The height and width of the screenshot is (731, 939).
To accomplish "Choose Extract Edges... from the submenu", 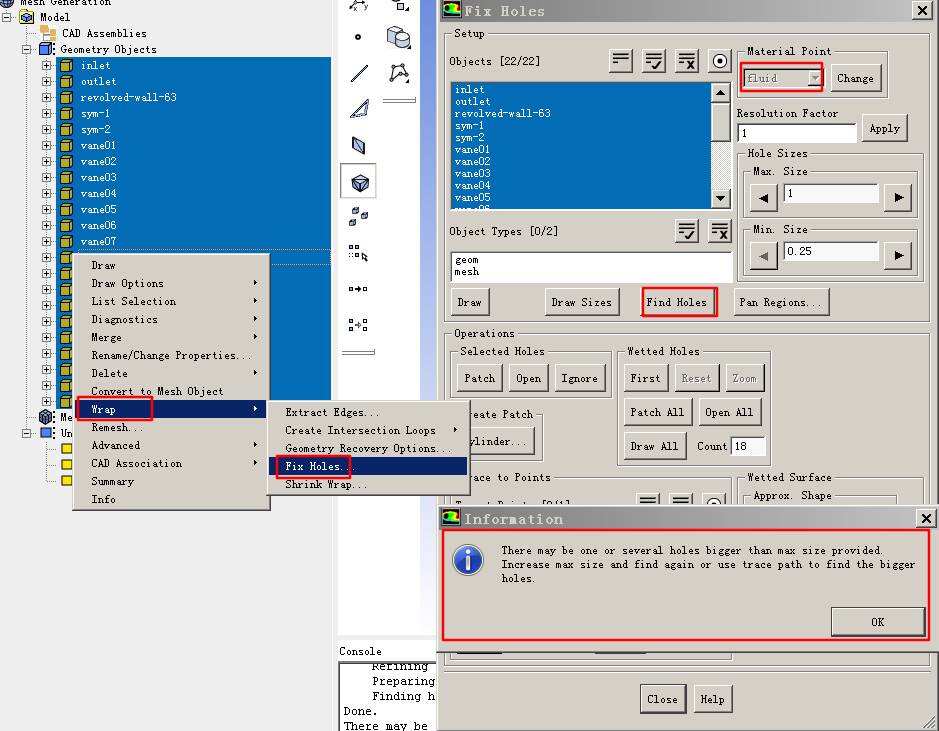I will [368, 412].
